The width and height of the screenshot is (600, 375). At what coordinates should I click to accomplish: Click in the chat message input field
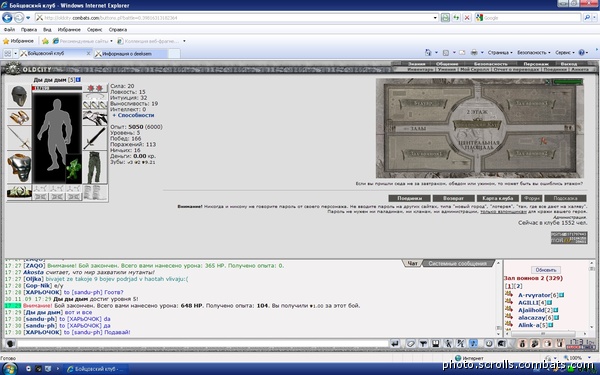[203, 344]
